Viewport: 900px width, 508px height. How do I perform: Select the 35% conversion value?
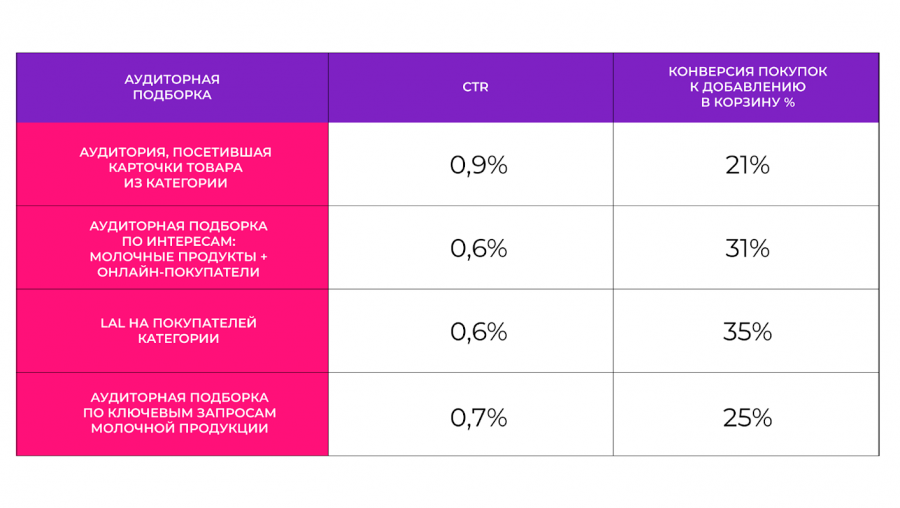747,332
